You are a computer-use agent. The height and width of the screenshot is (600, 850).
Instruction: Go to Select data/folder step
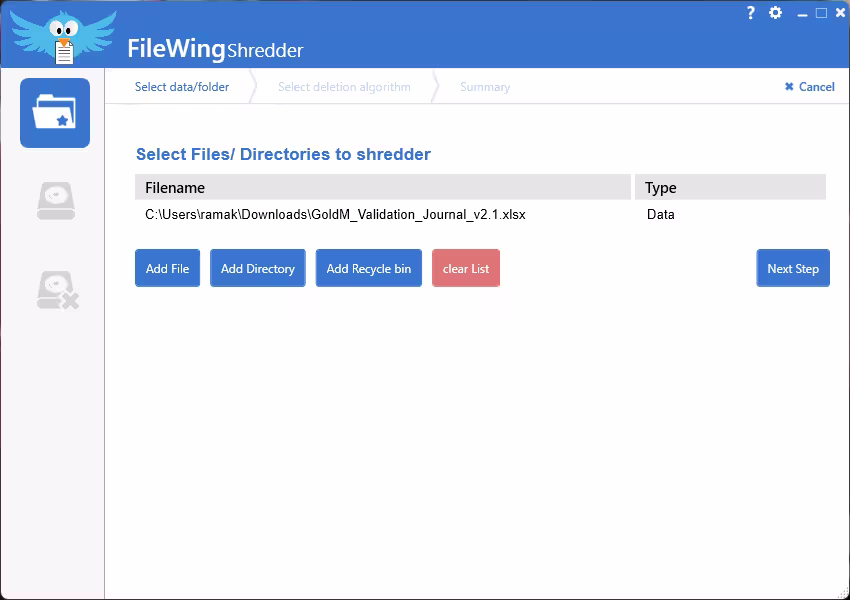click(x=182, y=87)
